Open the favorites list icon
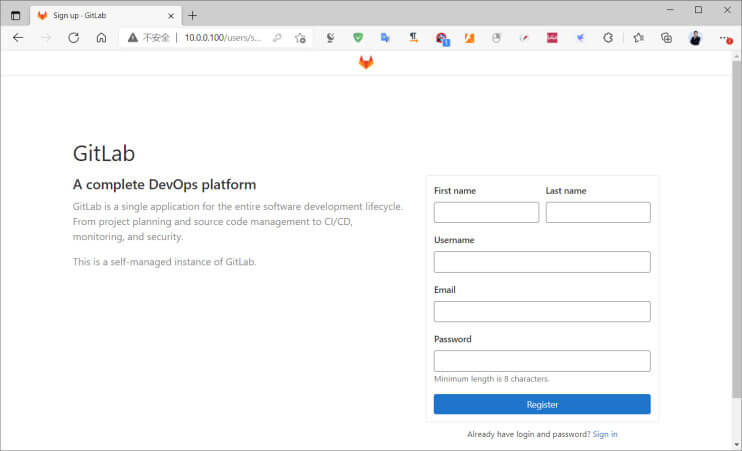Screen dimensions: 742x451 (x=638, y=38)
